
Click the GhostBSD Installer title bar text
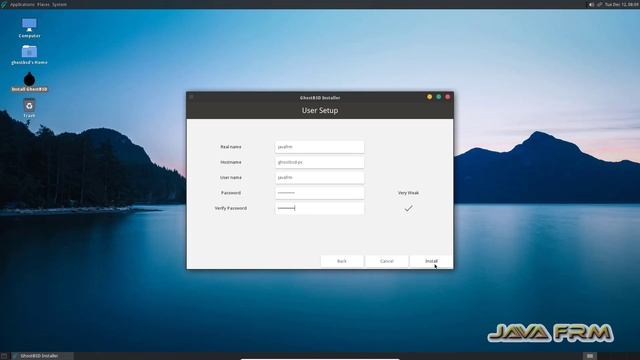click(x=320, y=98)
